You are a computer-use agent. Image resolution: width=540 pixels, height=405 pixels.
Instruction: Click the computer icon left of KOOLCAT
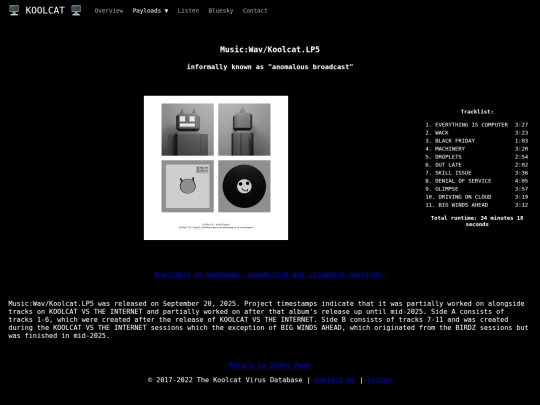14,10
